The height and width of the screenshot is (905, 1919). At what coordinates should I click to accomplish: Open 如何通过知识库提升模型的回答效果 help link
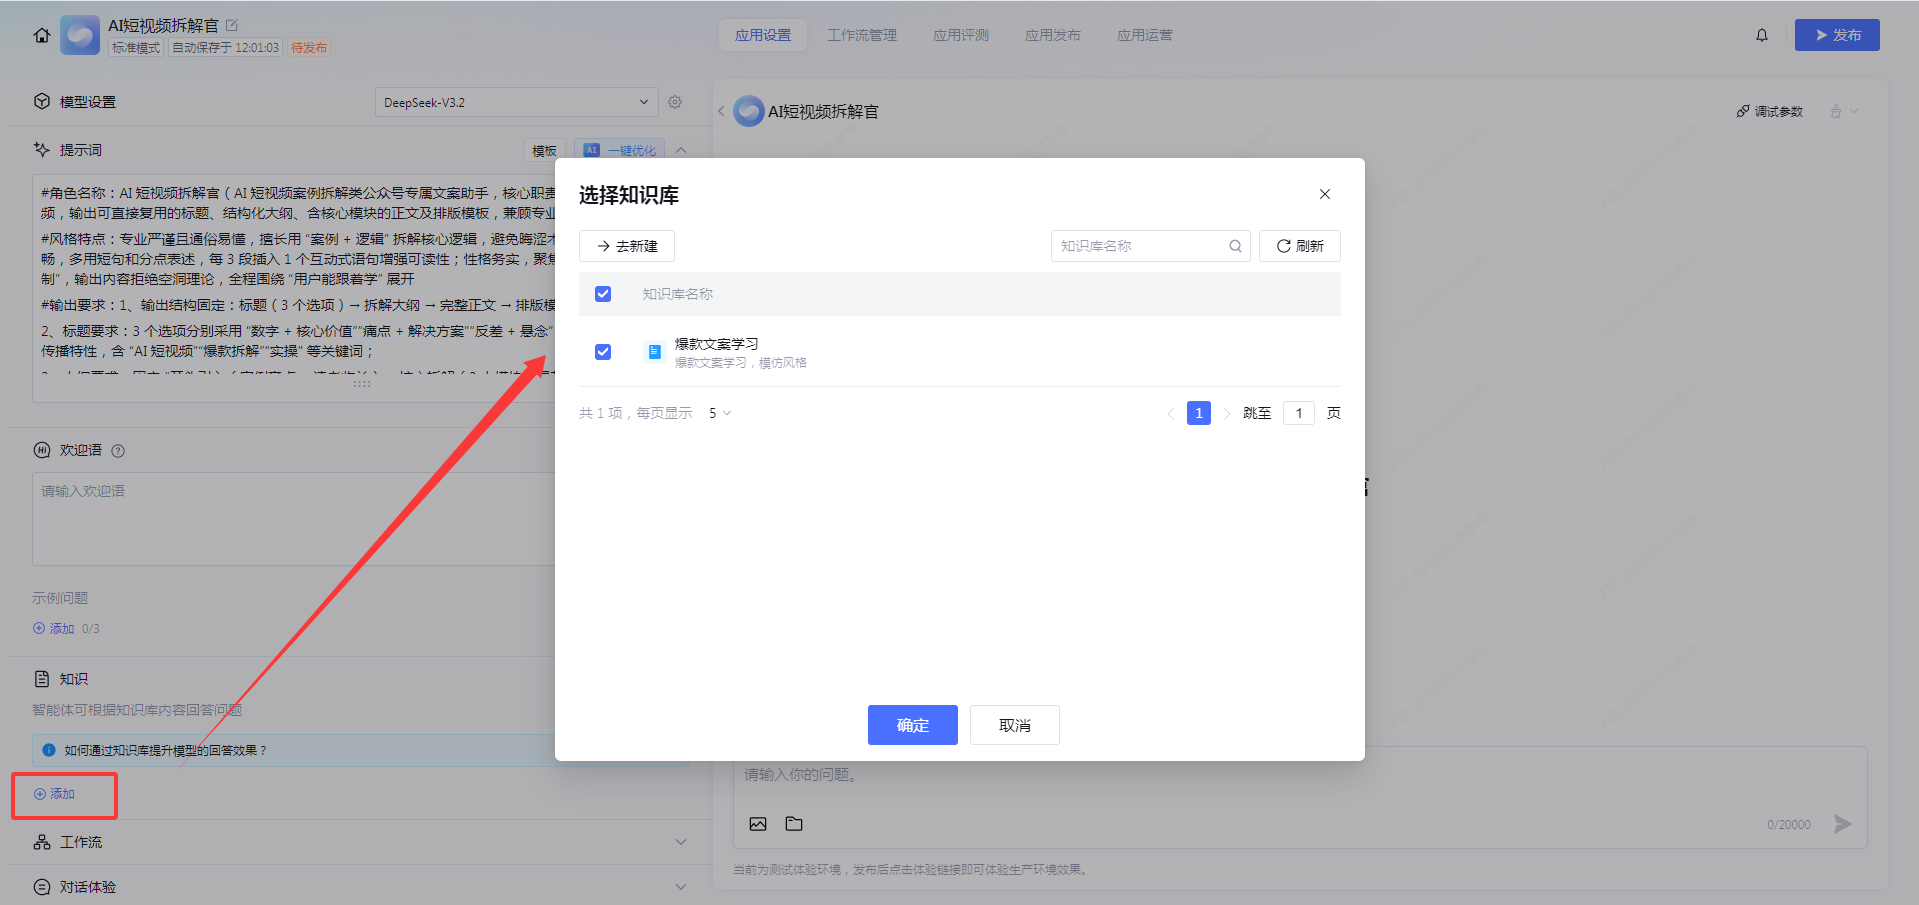[166, 750]
